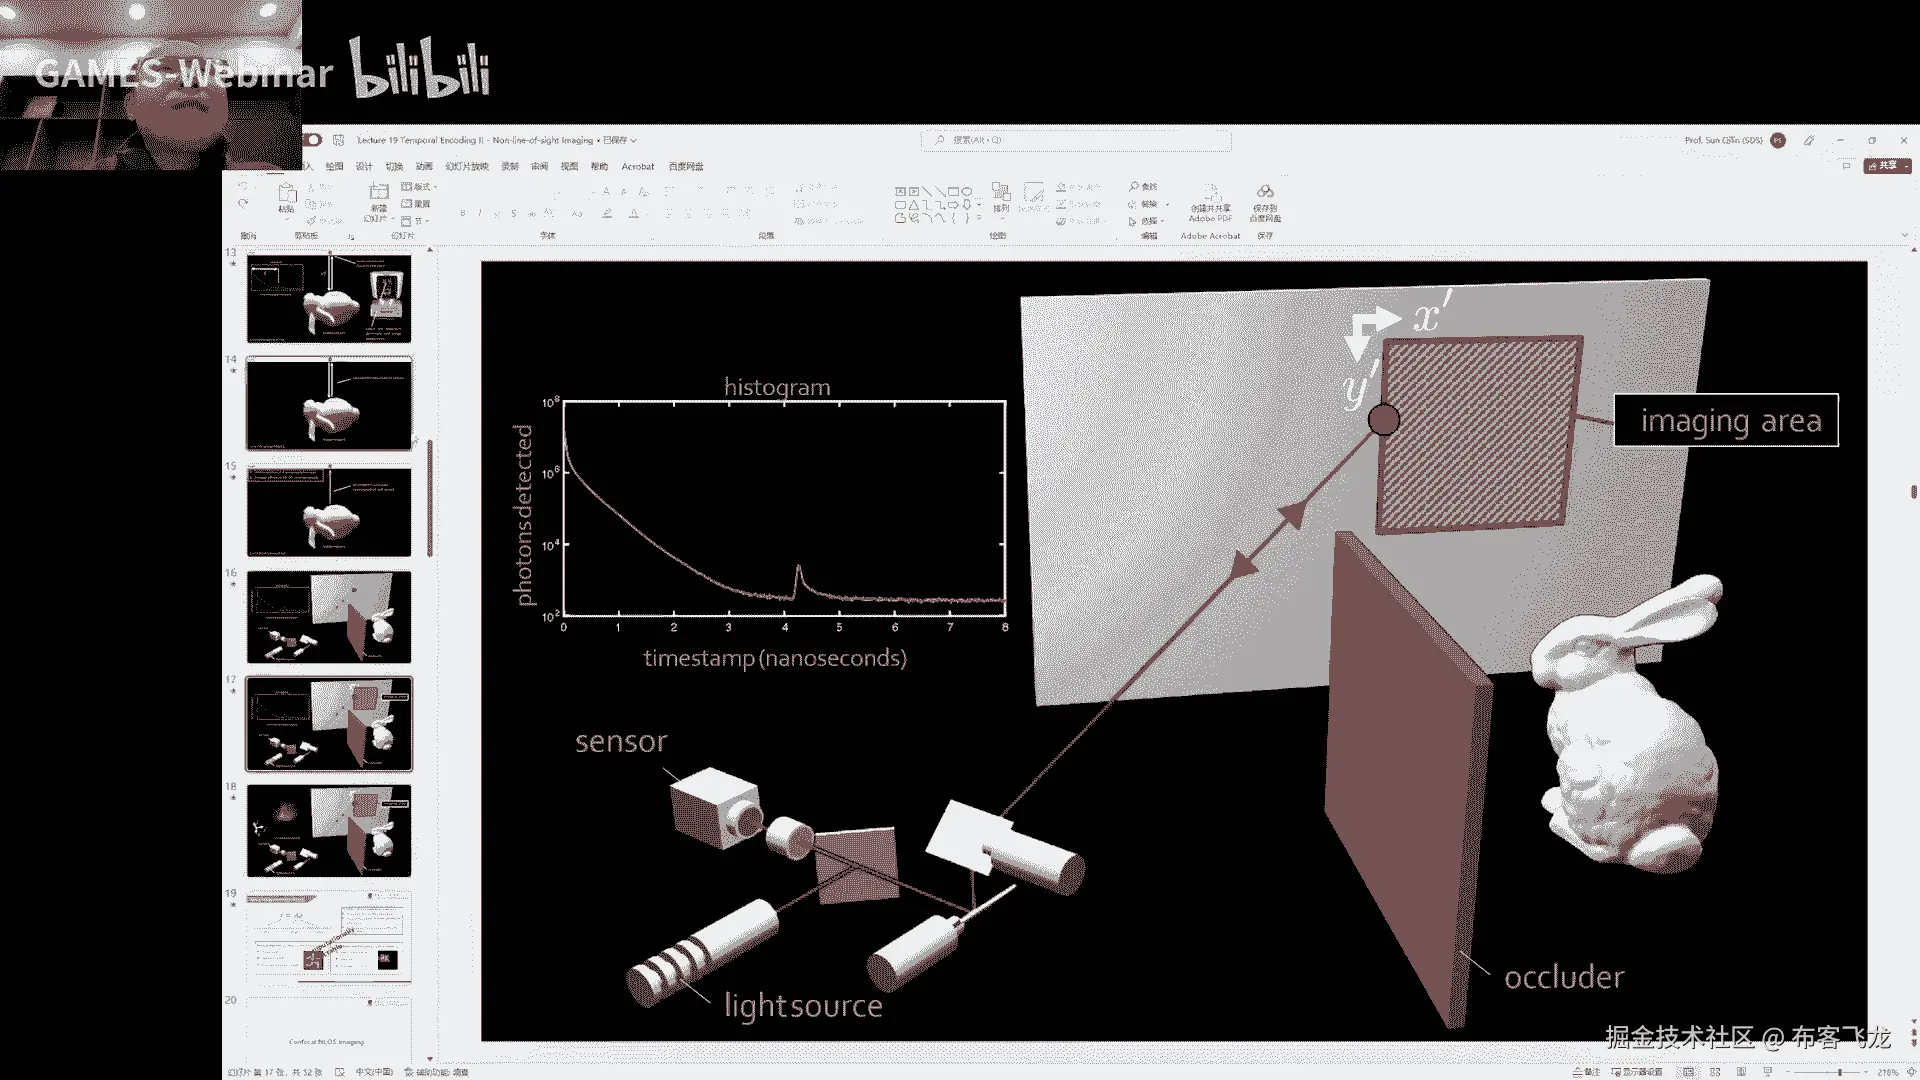The height and width of the screenshot is (1080, 1920).
Task: Click the Paste icon in clipboard group
Action: point(286,194)
